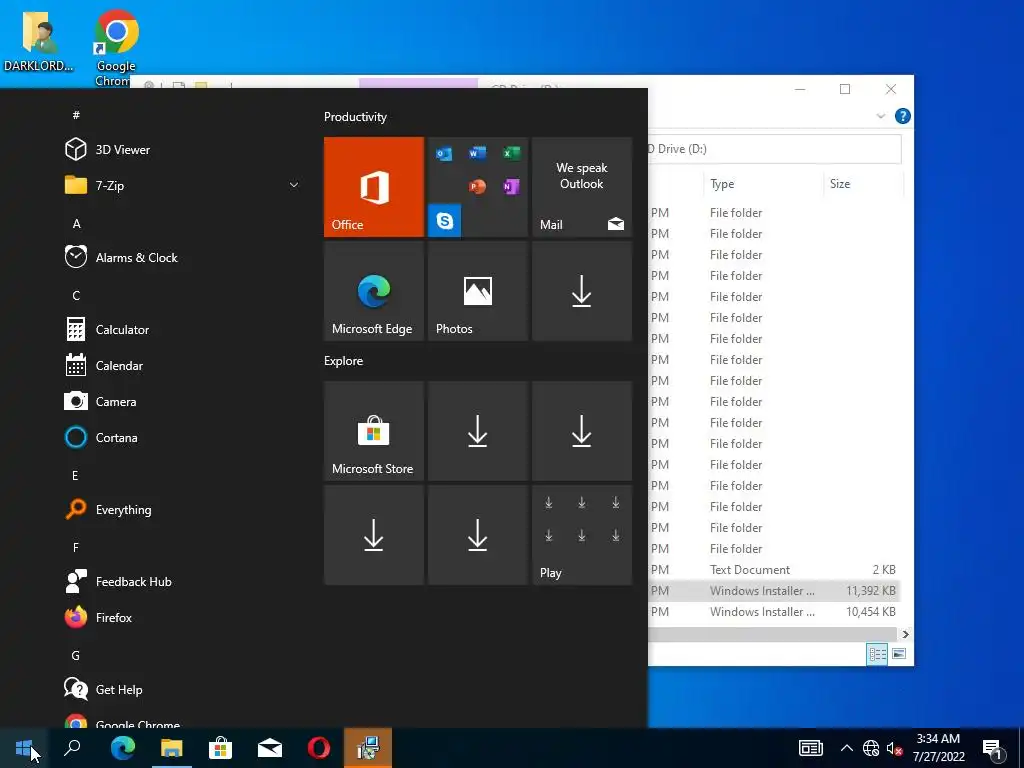
Task: Open News and interests taskbar icon
Action: [x=810, y=748]
